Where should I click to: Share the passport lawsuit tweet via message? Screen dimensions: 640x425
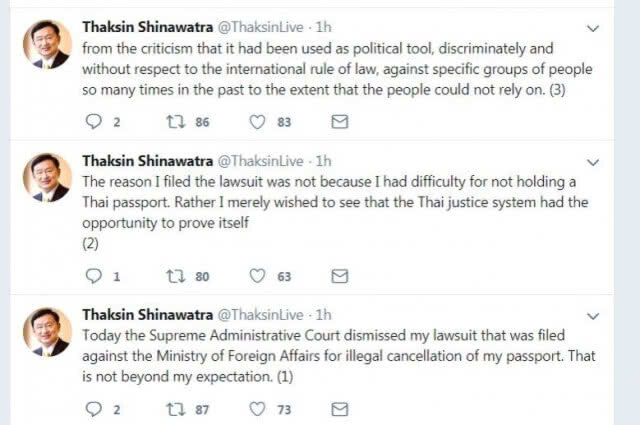pos(340,409)
